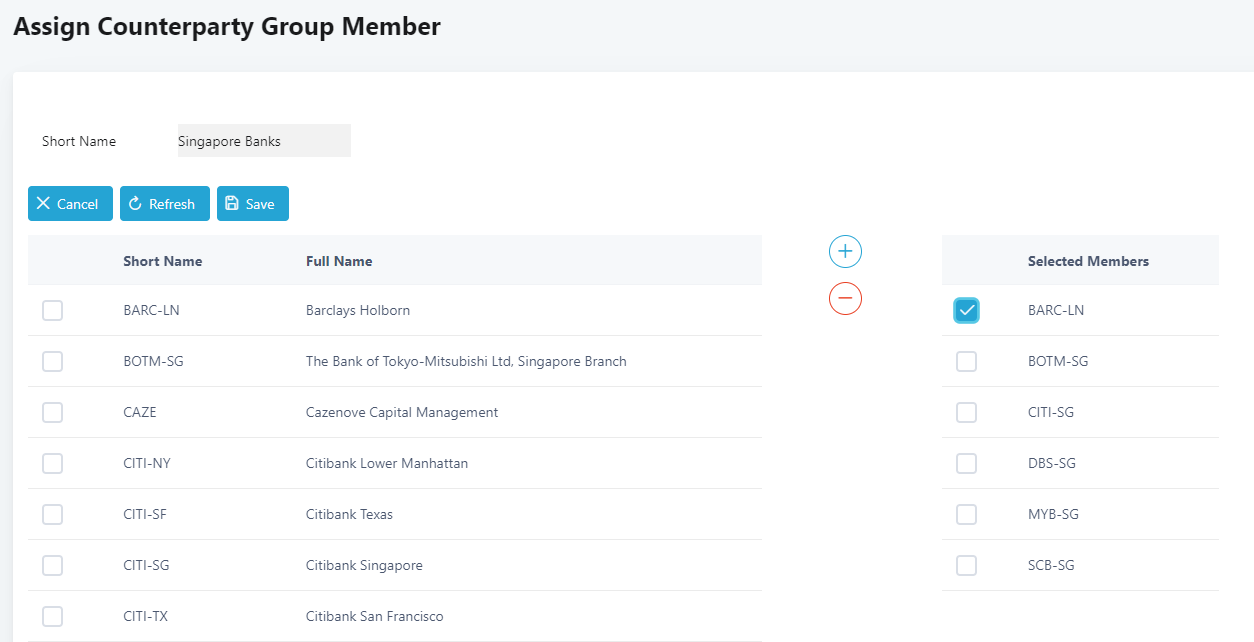This screenshot has width=1254, height=642.
Task: Click the red minus remove icon
Action: (x=845, y=298)
